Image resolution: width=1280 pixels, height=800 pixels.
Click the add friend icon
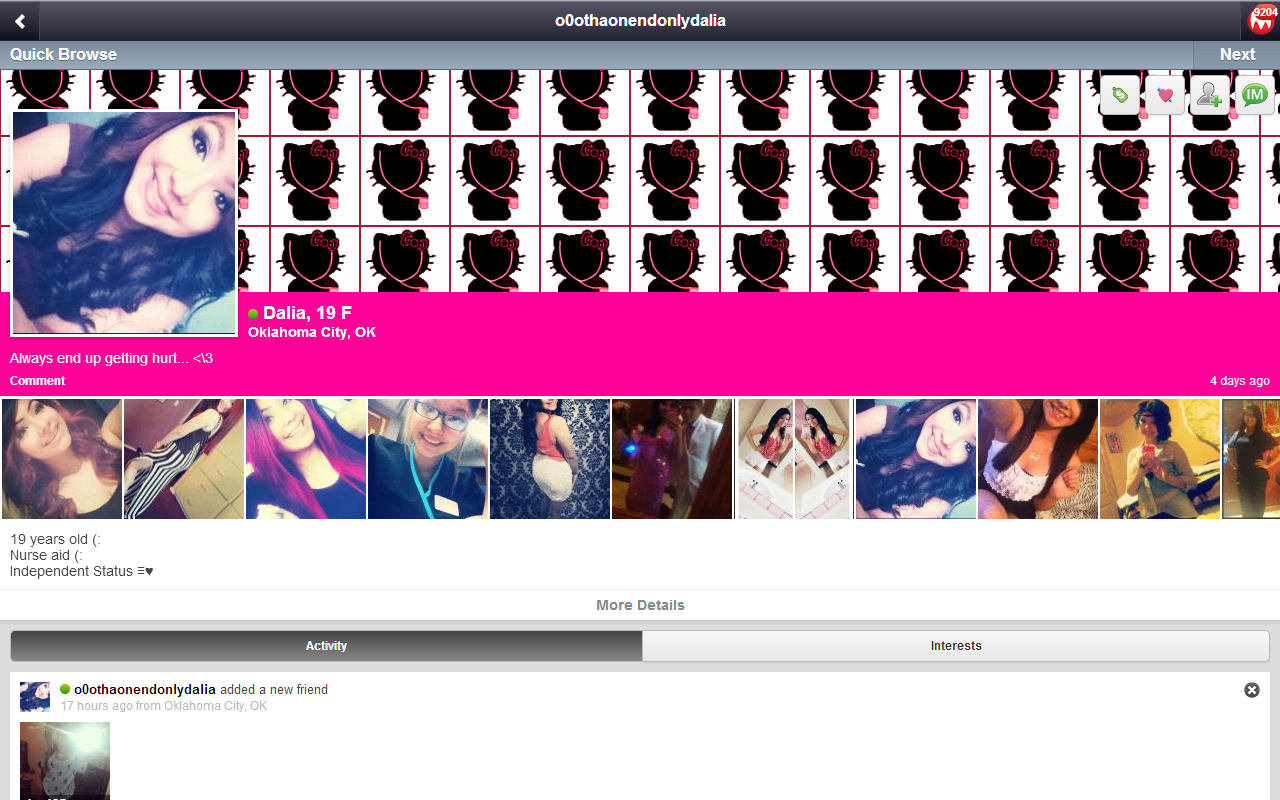point(1210,95)
